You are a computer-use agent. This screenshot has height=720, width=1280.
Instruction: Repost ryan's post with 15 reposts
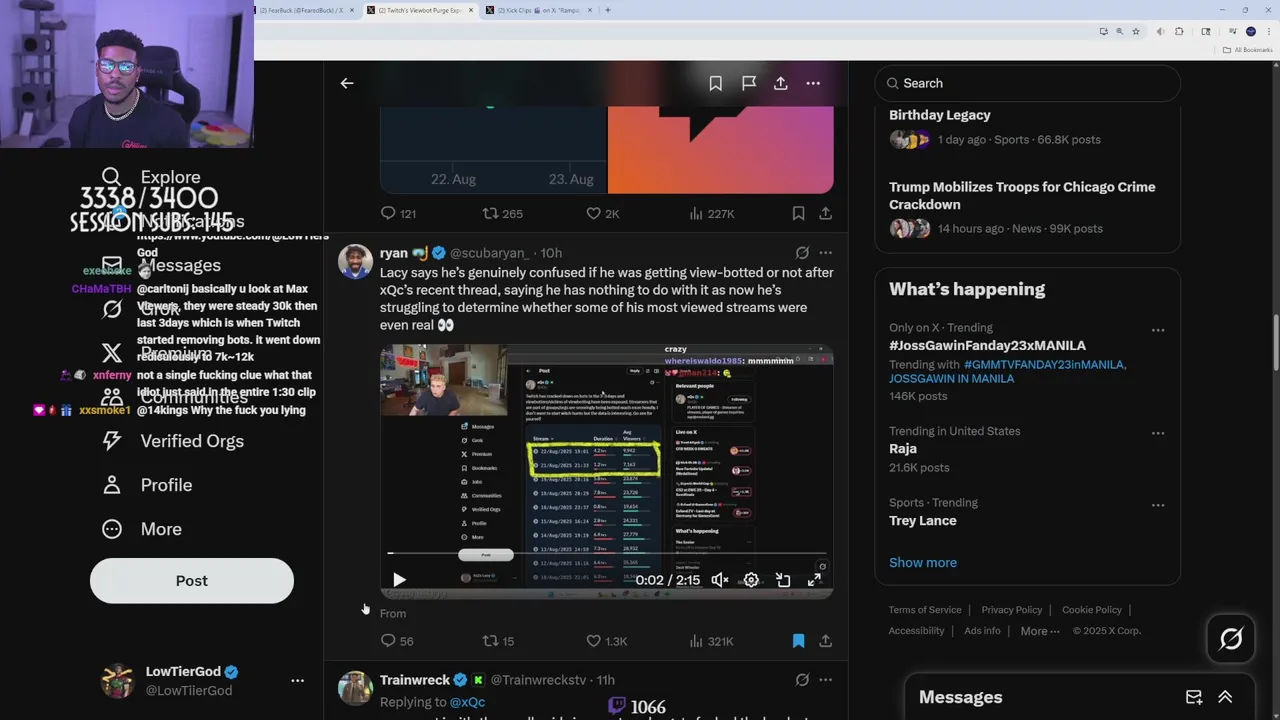tap(499, 641)
